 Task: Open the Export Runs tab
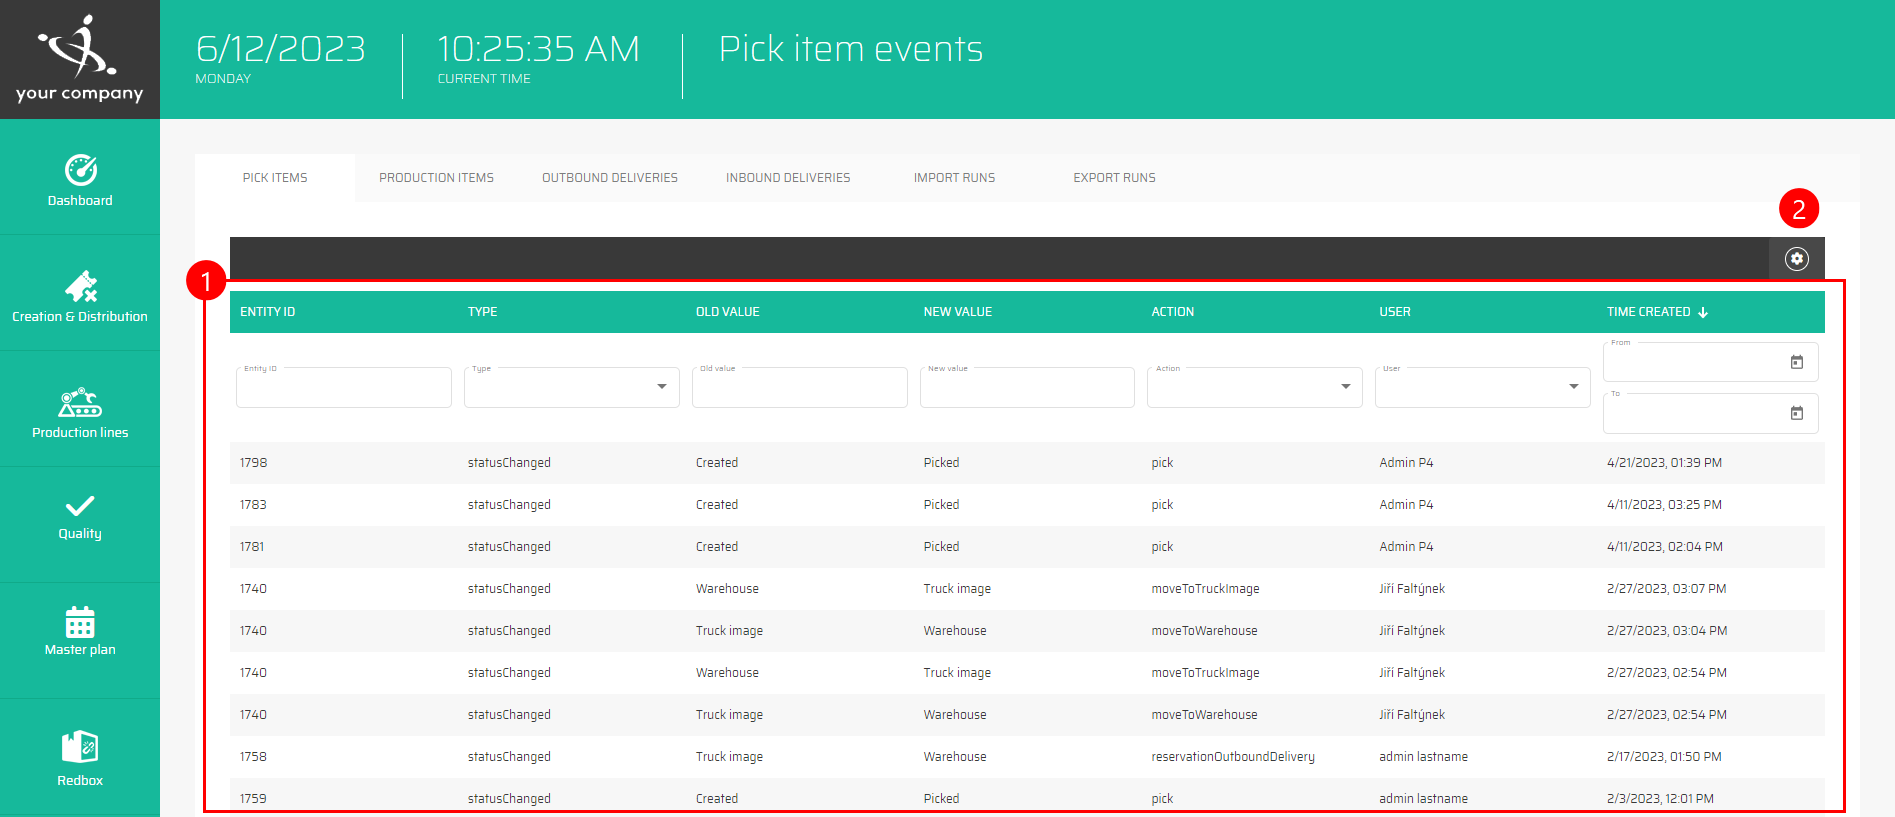1114,178
